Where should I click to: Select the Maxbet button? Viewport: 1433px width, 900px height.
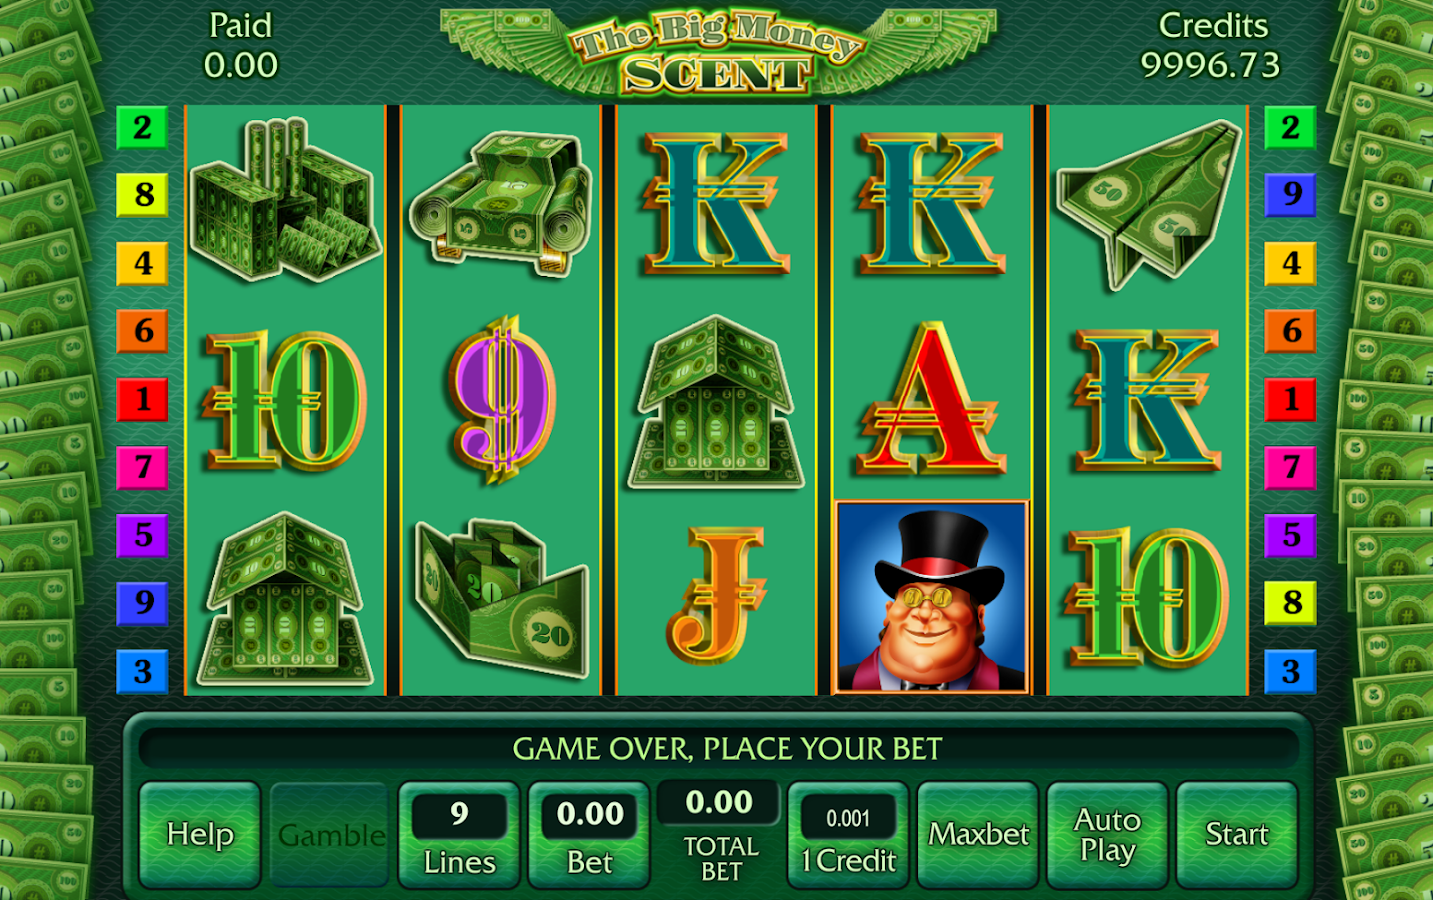point(978,835)
